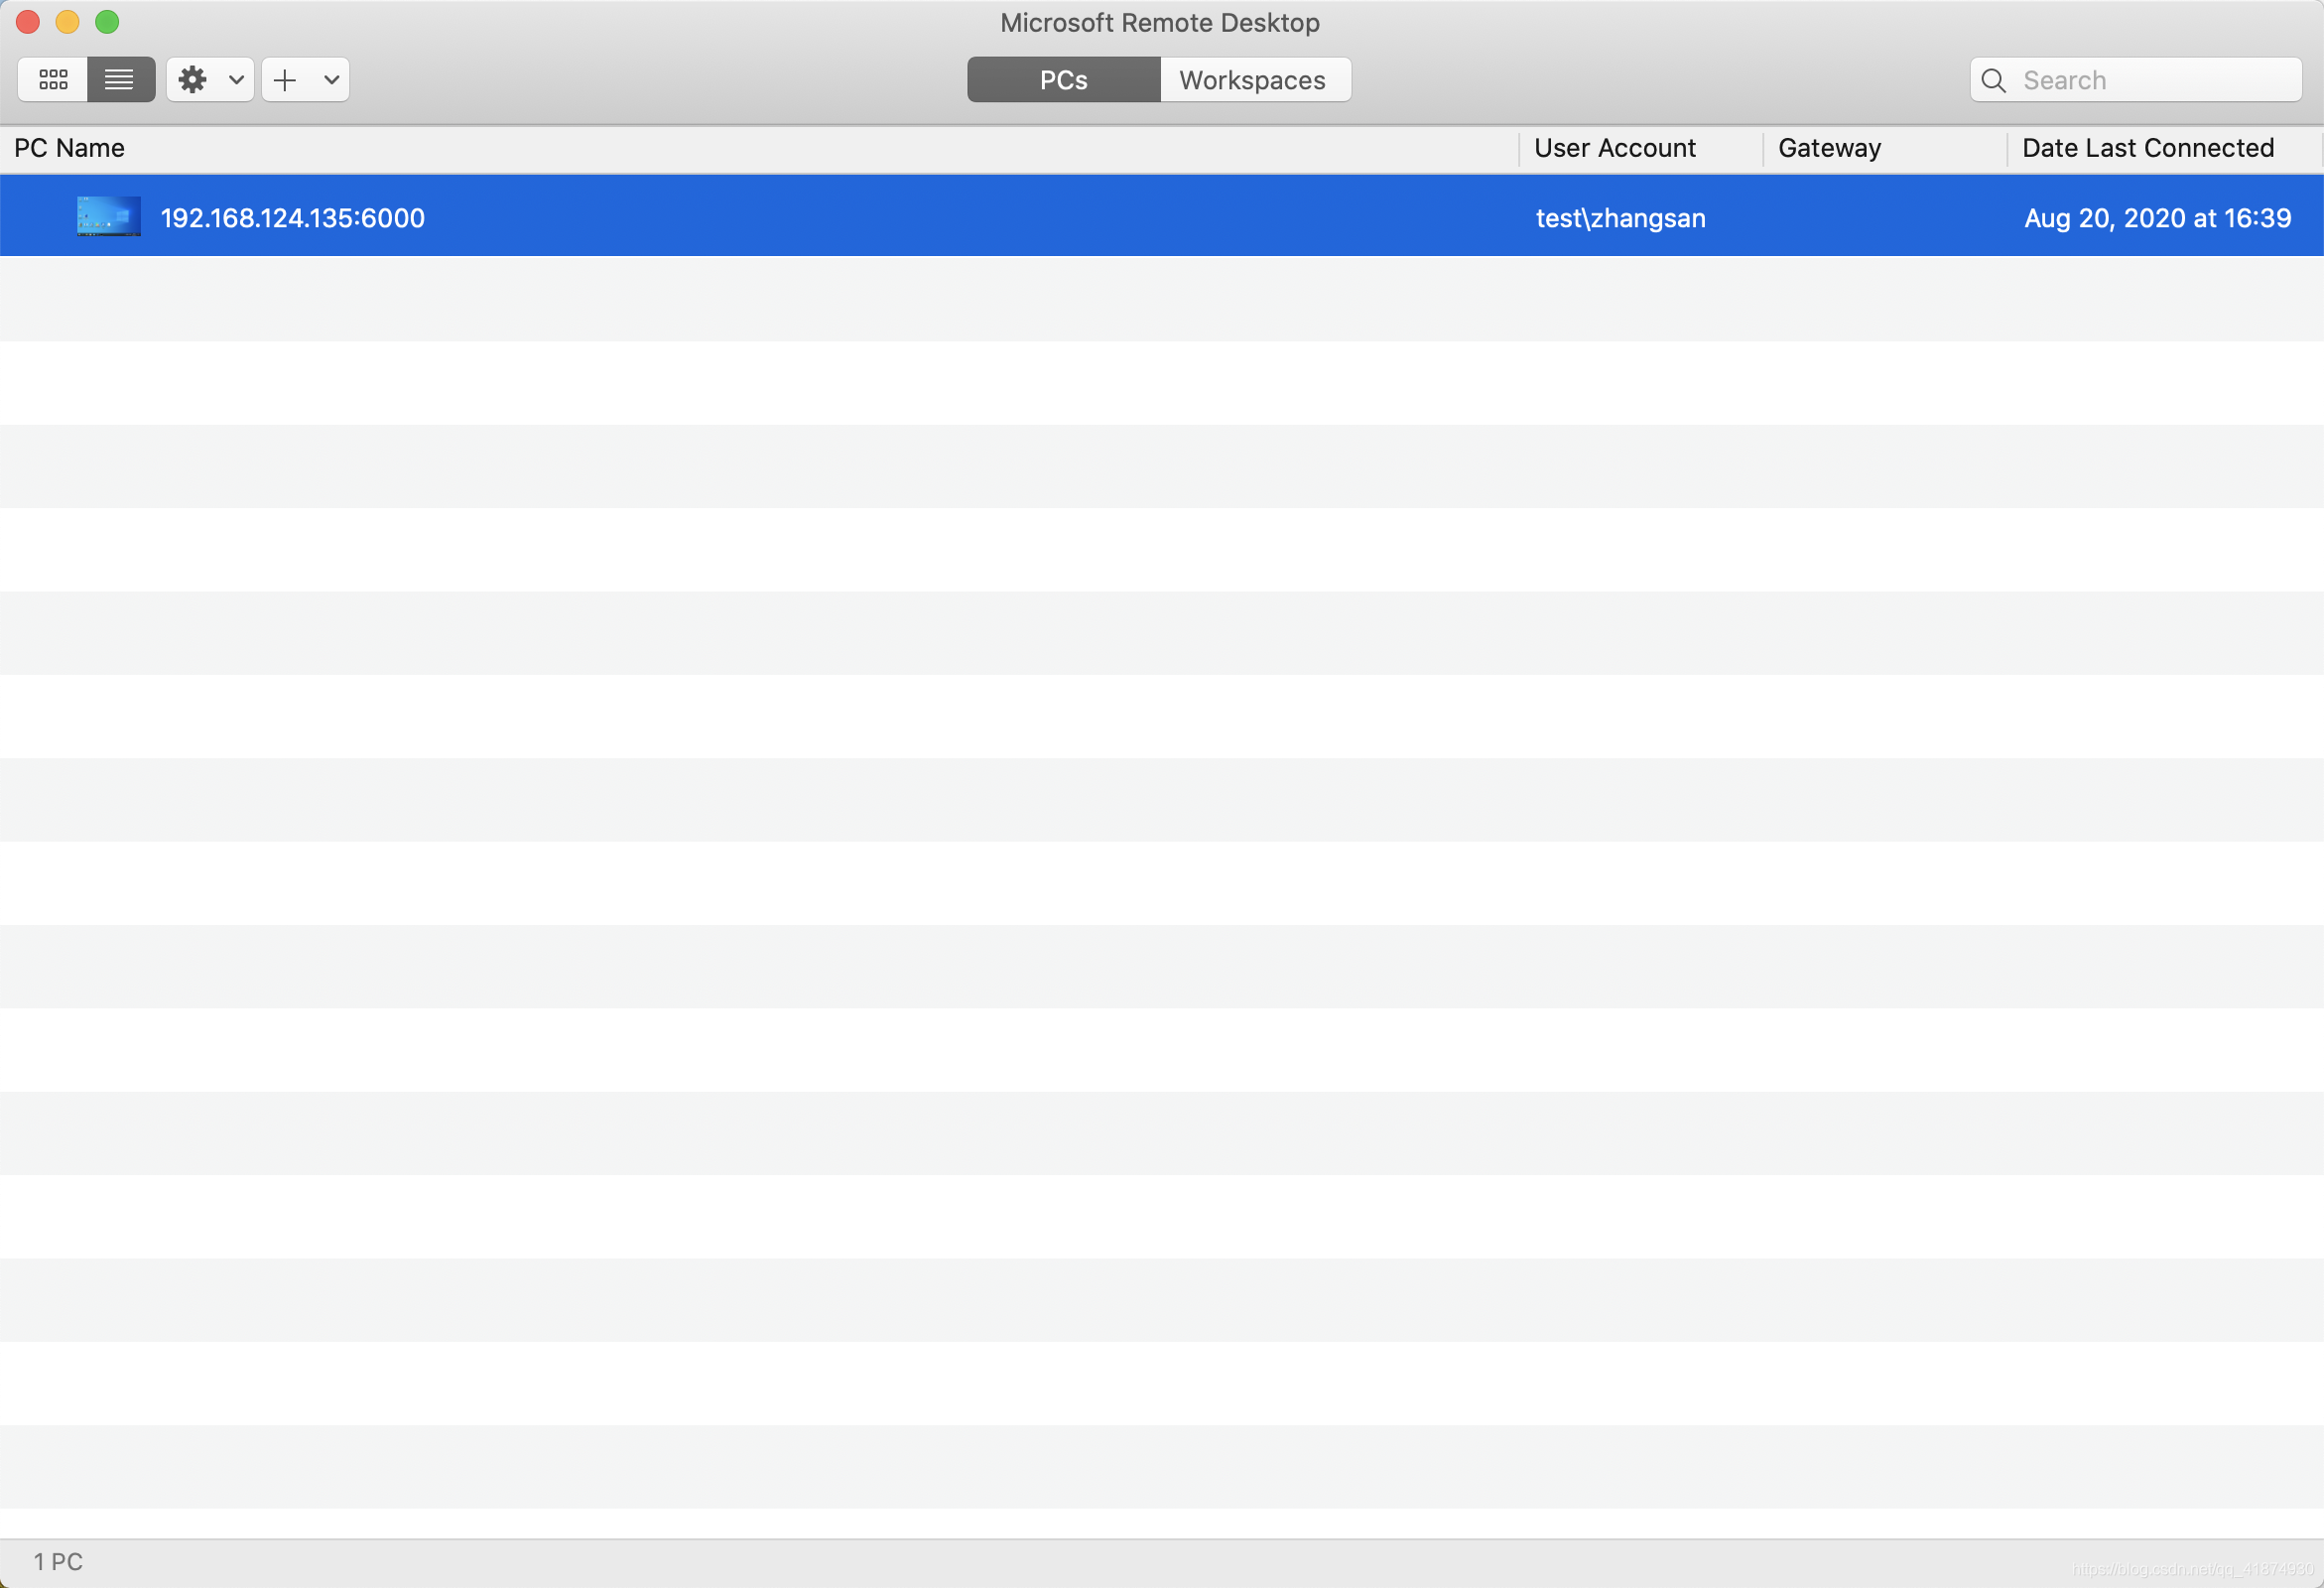The image size is (2324, 1588).
Task: Click the yellow minimize window button
Action: [x=67, y=22]
